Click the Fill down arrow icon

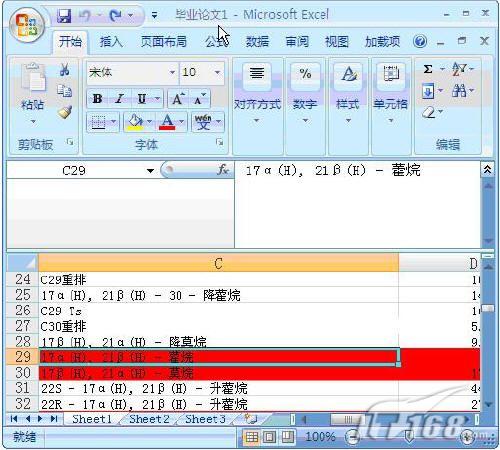(x=428, y=91)
